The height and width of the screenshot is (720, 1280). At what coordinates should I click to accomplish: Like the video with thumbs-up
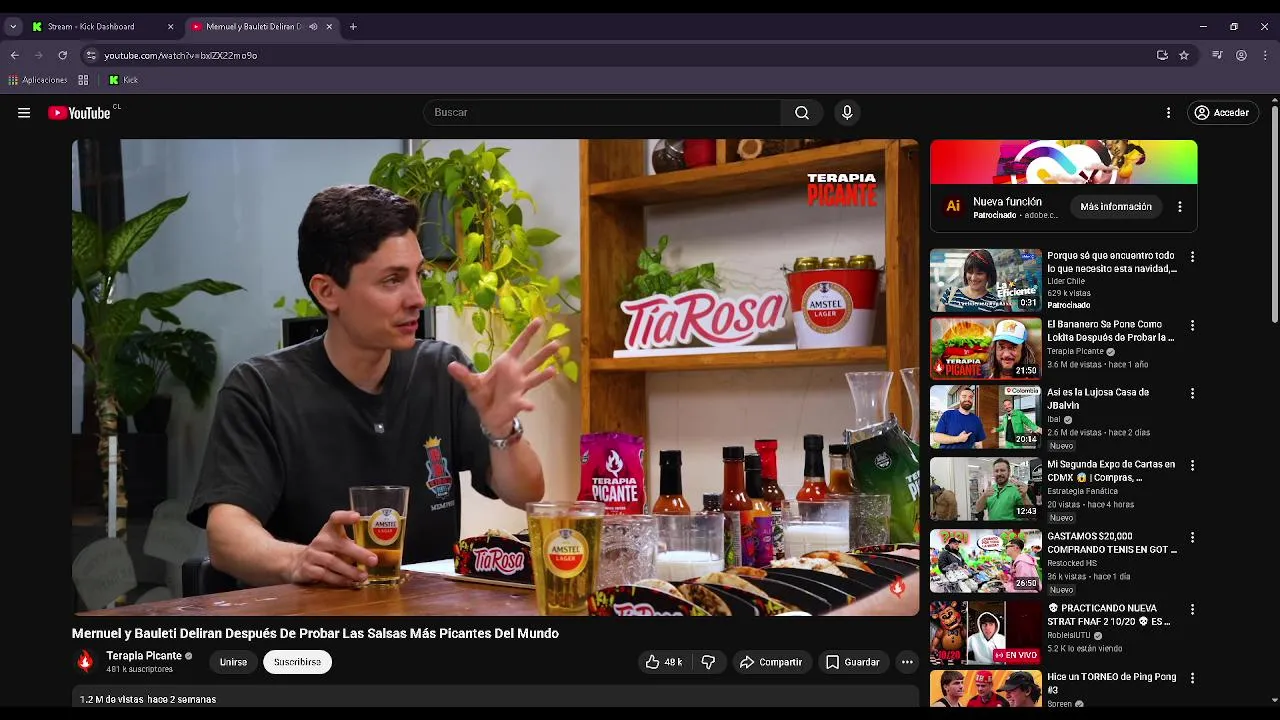664,662
